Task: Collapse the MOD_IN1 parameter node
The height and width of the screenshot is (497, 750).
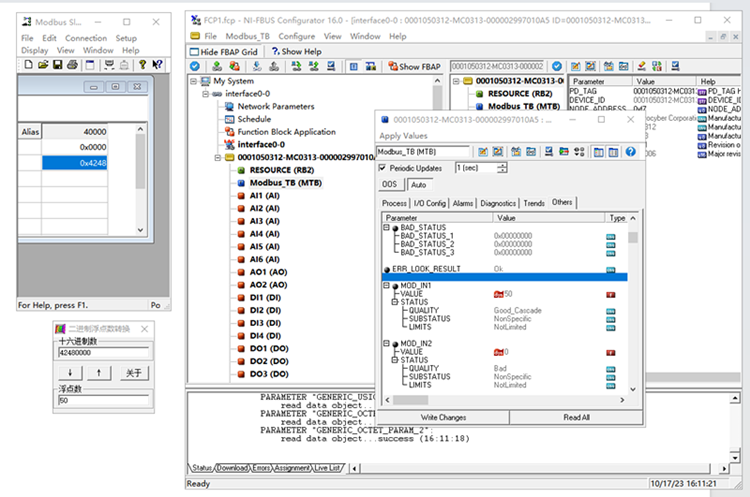Action: point(386,286)
